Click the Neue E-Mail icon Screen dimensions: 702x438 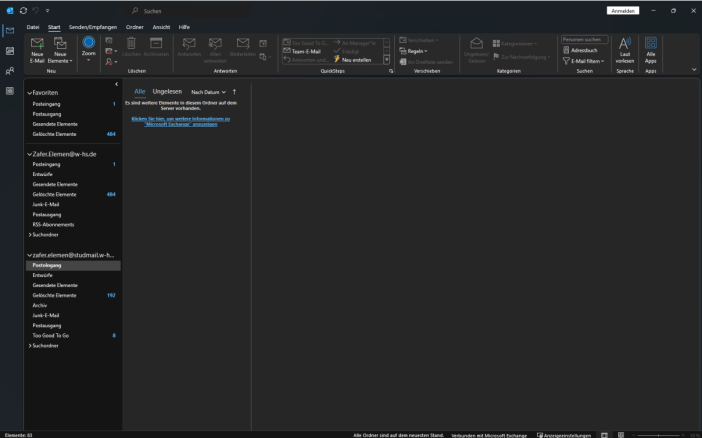tap(37, 44)
